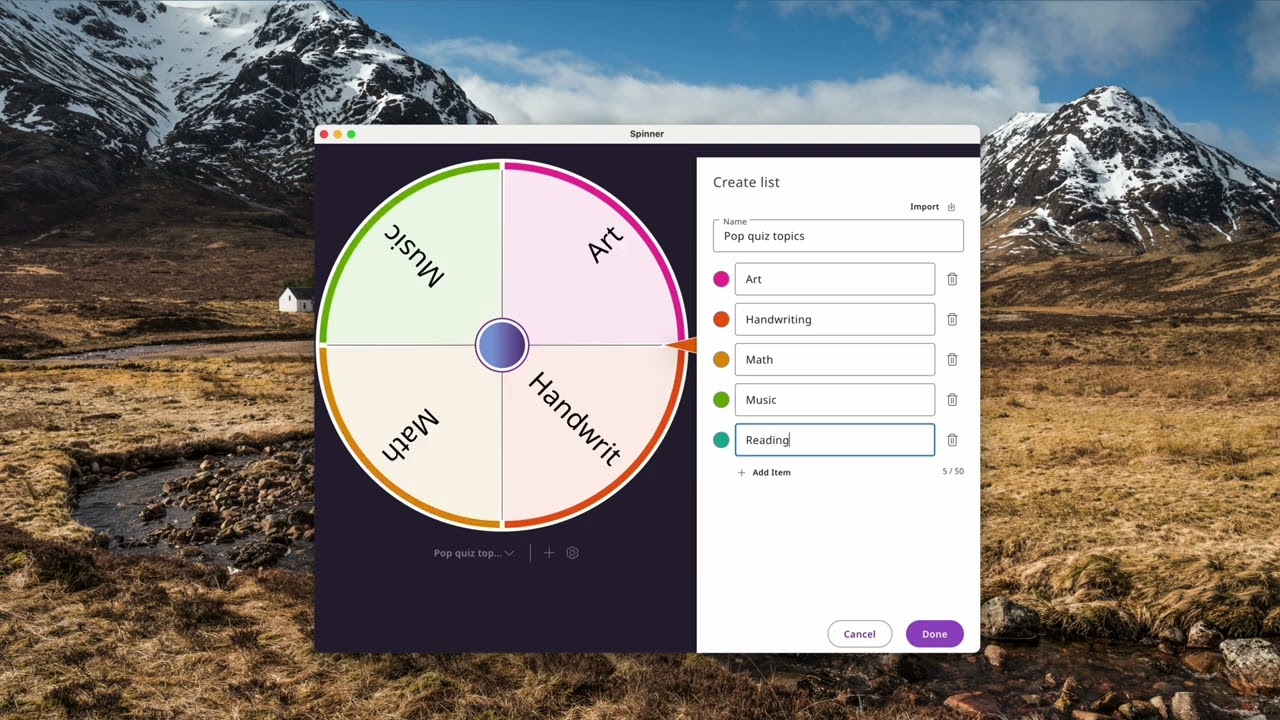Edit the Music text field
Viewport: 1280px width, 720px height.
pos(835,399)
